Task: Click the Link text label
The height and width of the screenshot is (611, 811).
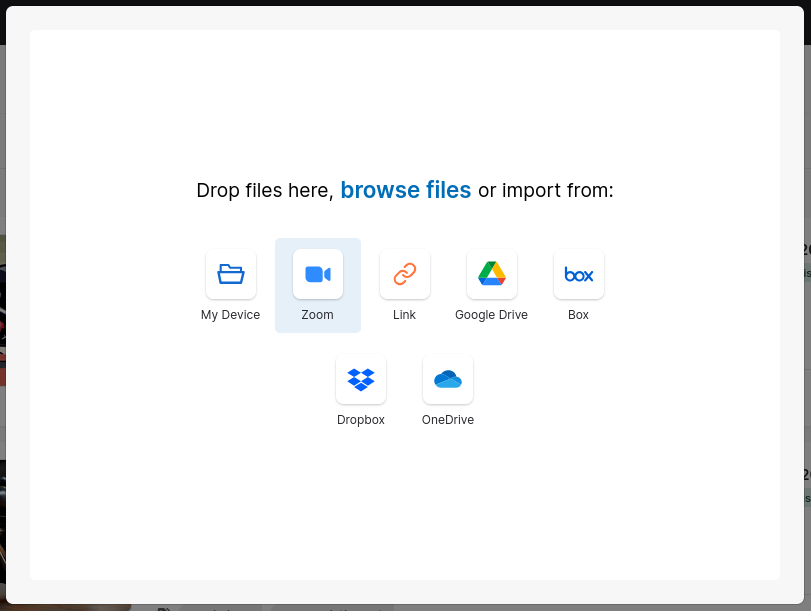Action: click(x=404, y=315)
